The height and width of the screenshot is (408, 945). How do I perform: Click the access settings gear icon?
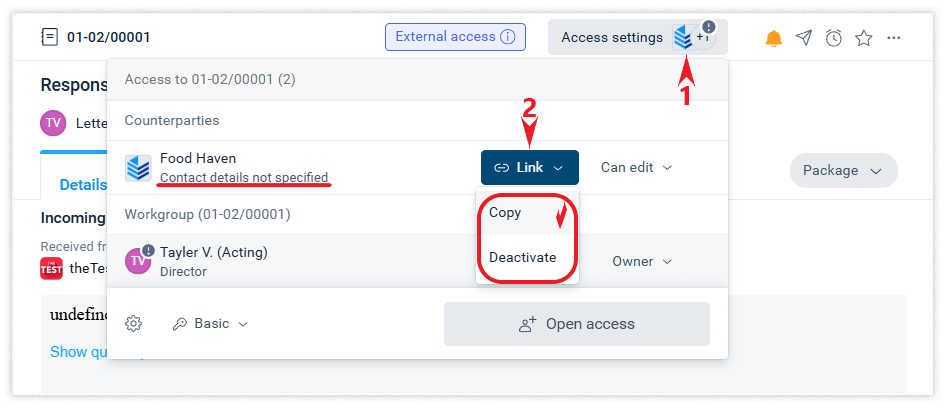[134, 324]
